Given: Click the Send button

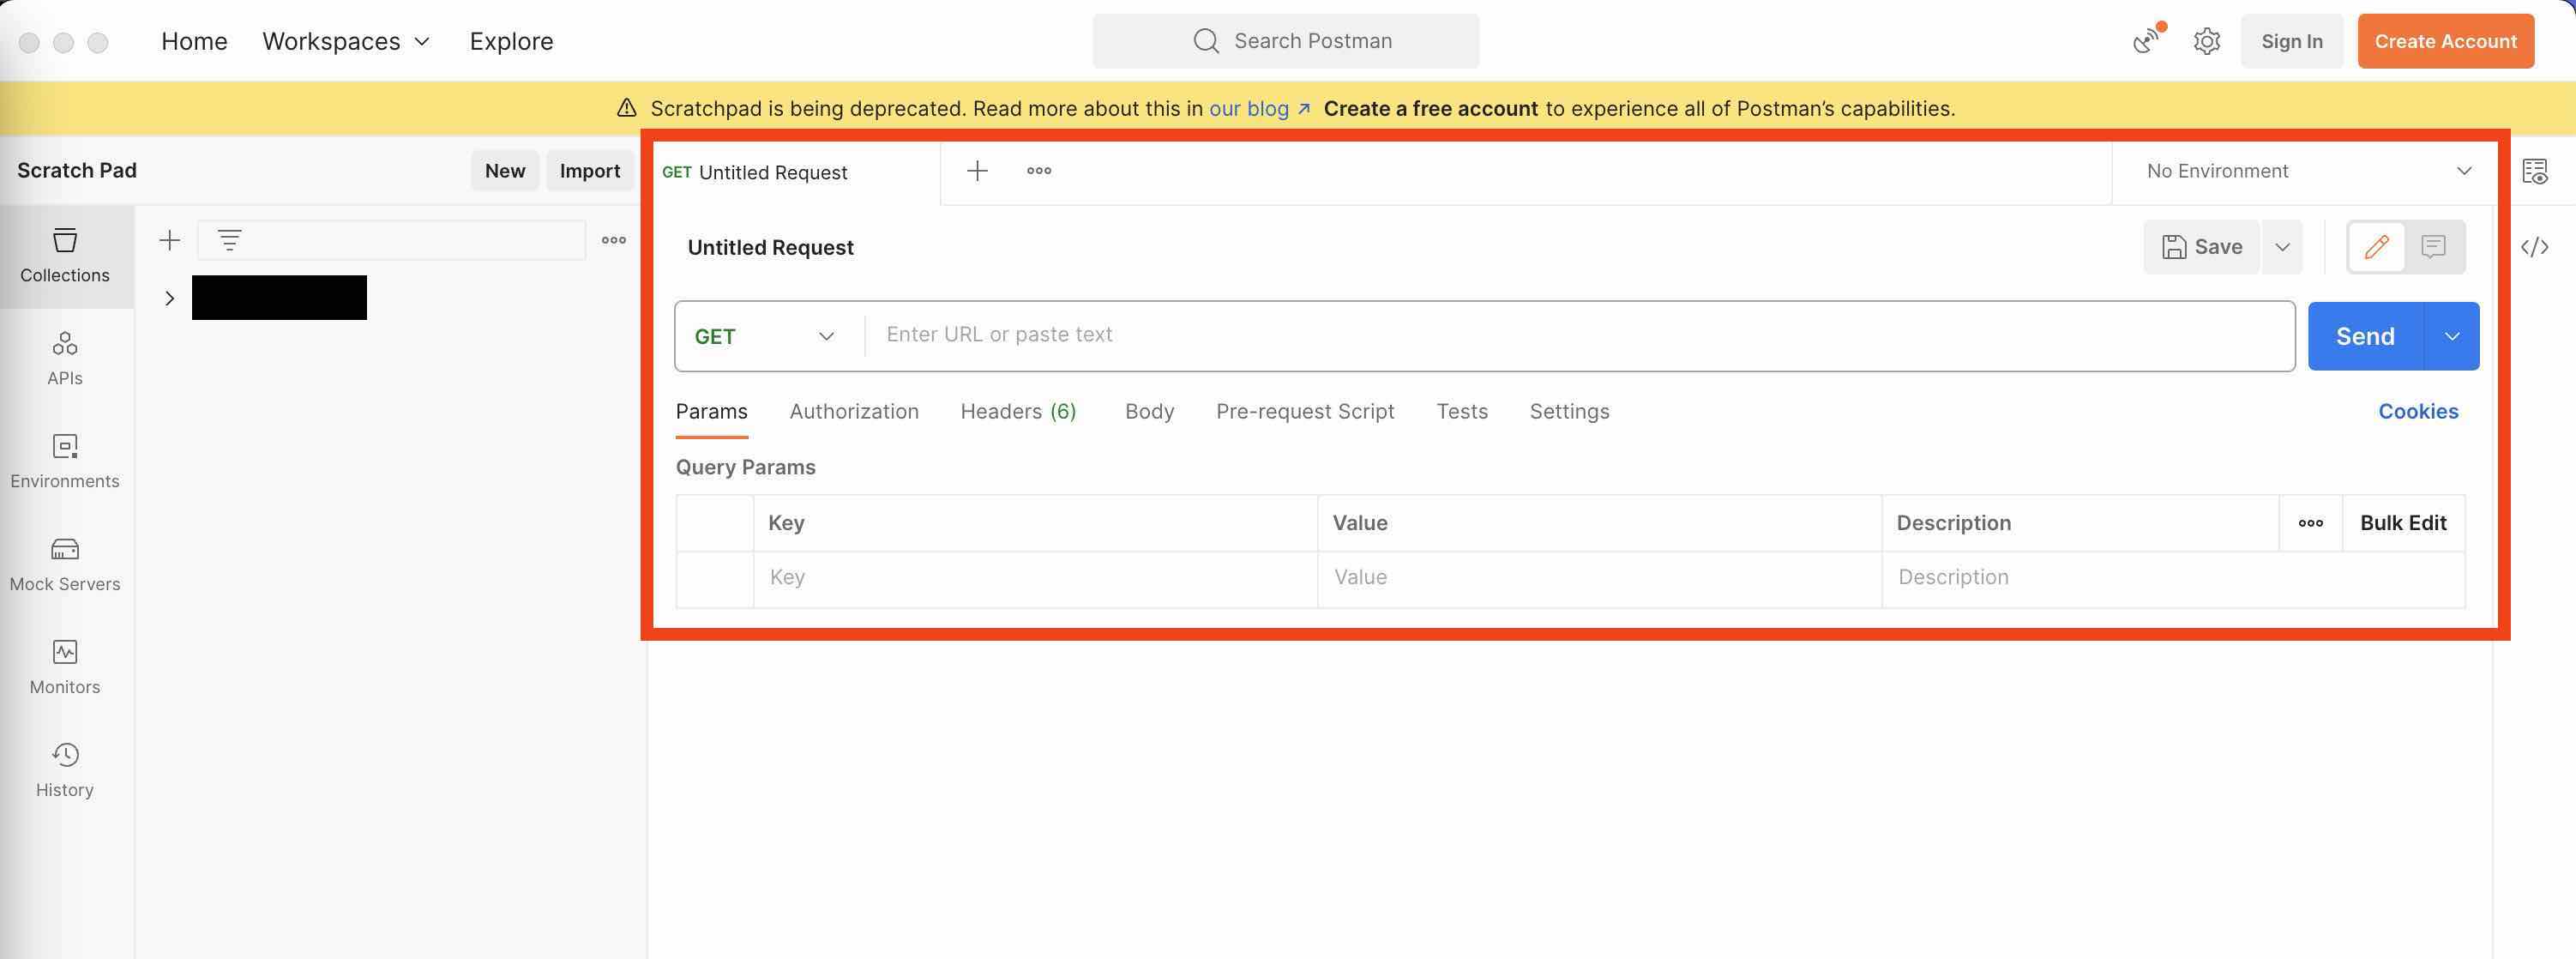Looking at the screenshot, I should click(x=2365, y=336).
